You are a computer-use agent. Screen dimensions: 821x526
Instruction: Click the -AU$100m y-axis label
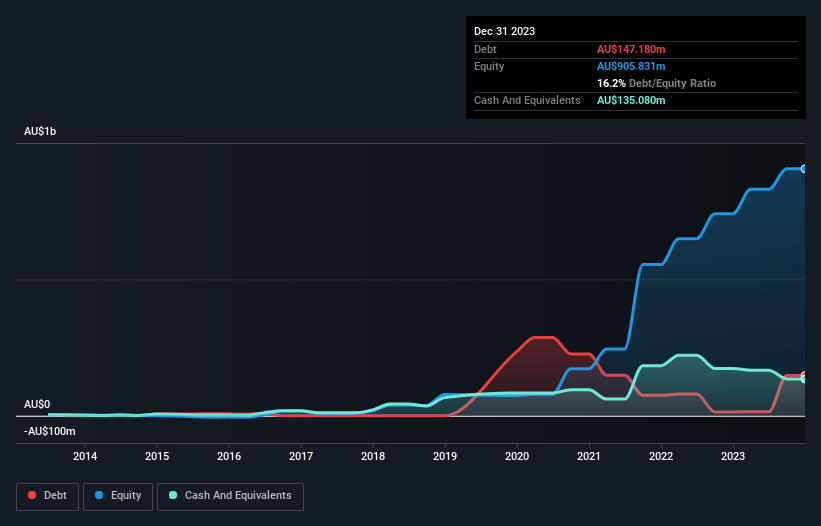coord(50,432)
